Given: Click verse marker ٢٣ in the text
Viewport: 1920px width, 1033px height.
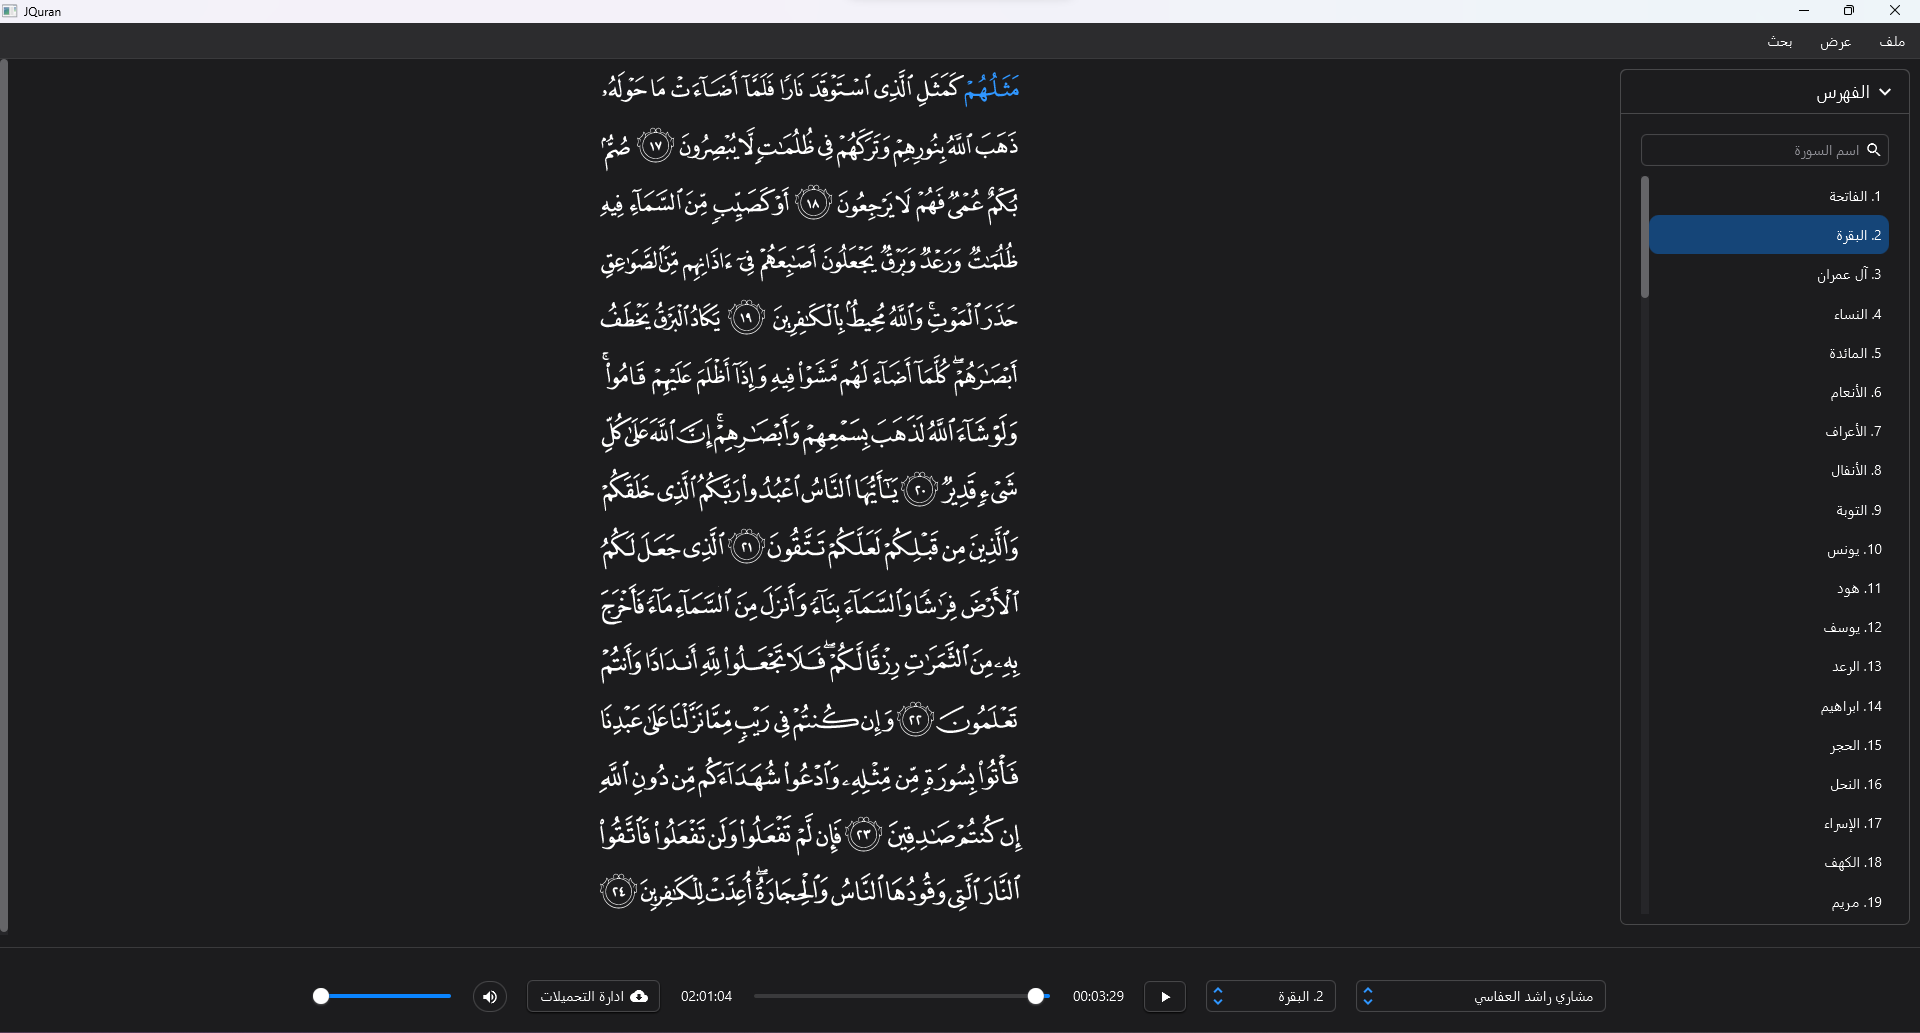Looking at the screenshot, I should pyautogui.click(x=864, y=834).
